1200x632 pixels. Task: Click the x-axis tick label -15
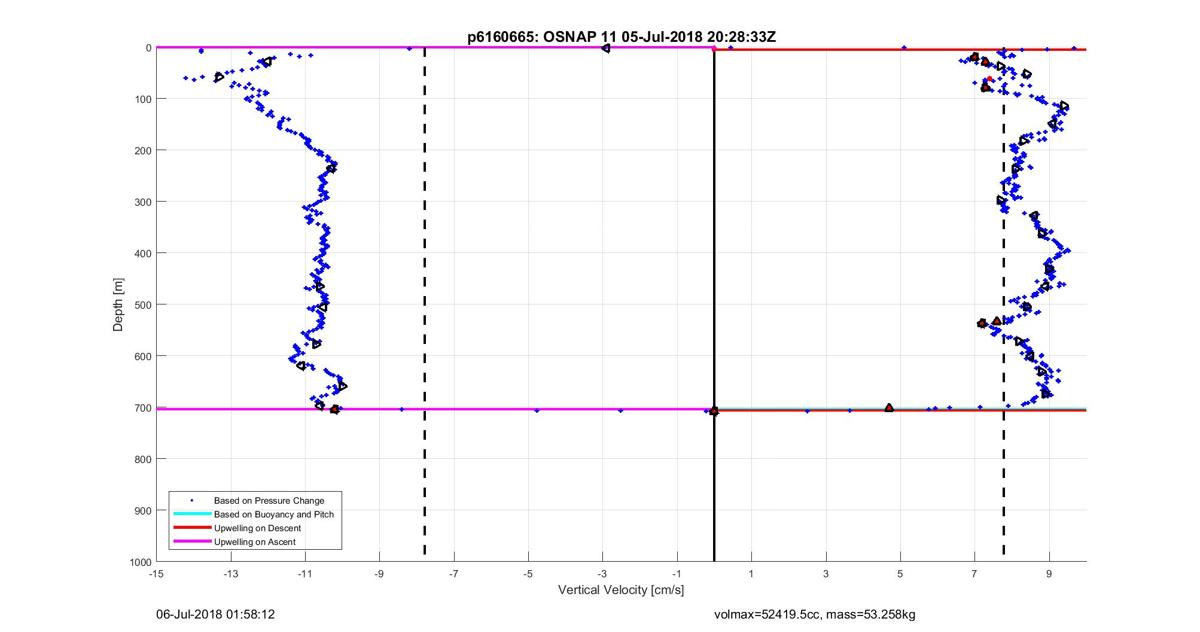156,574
